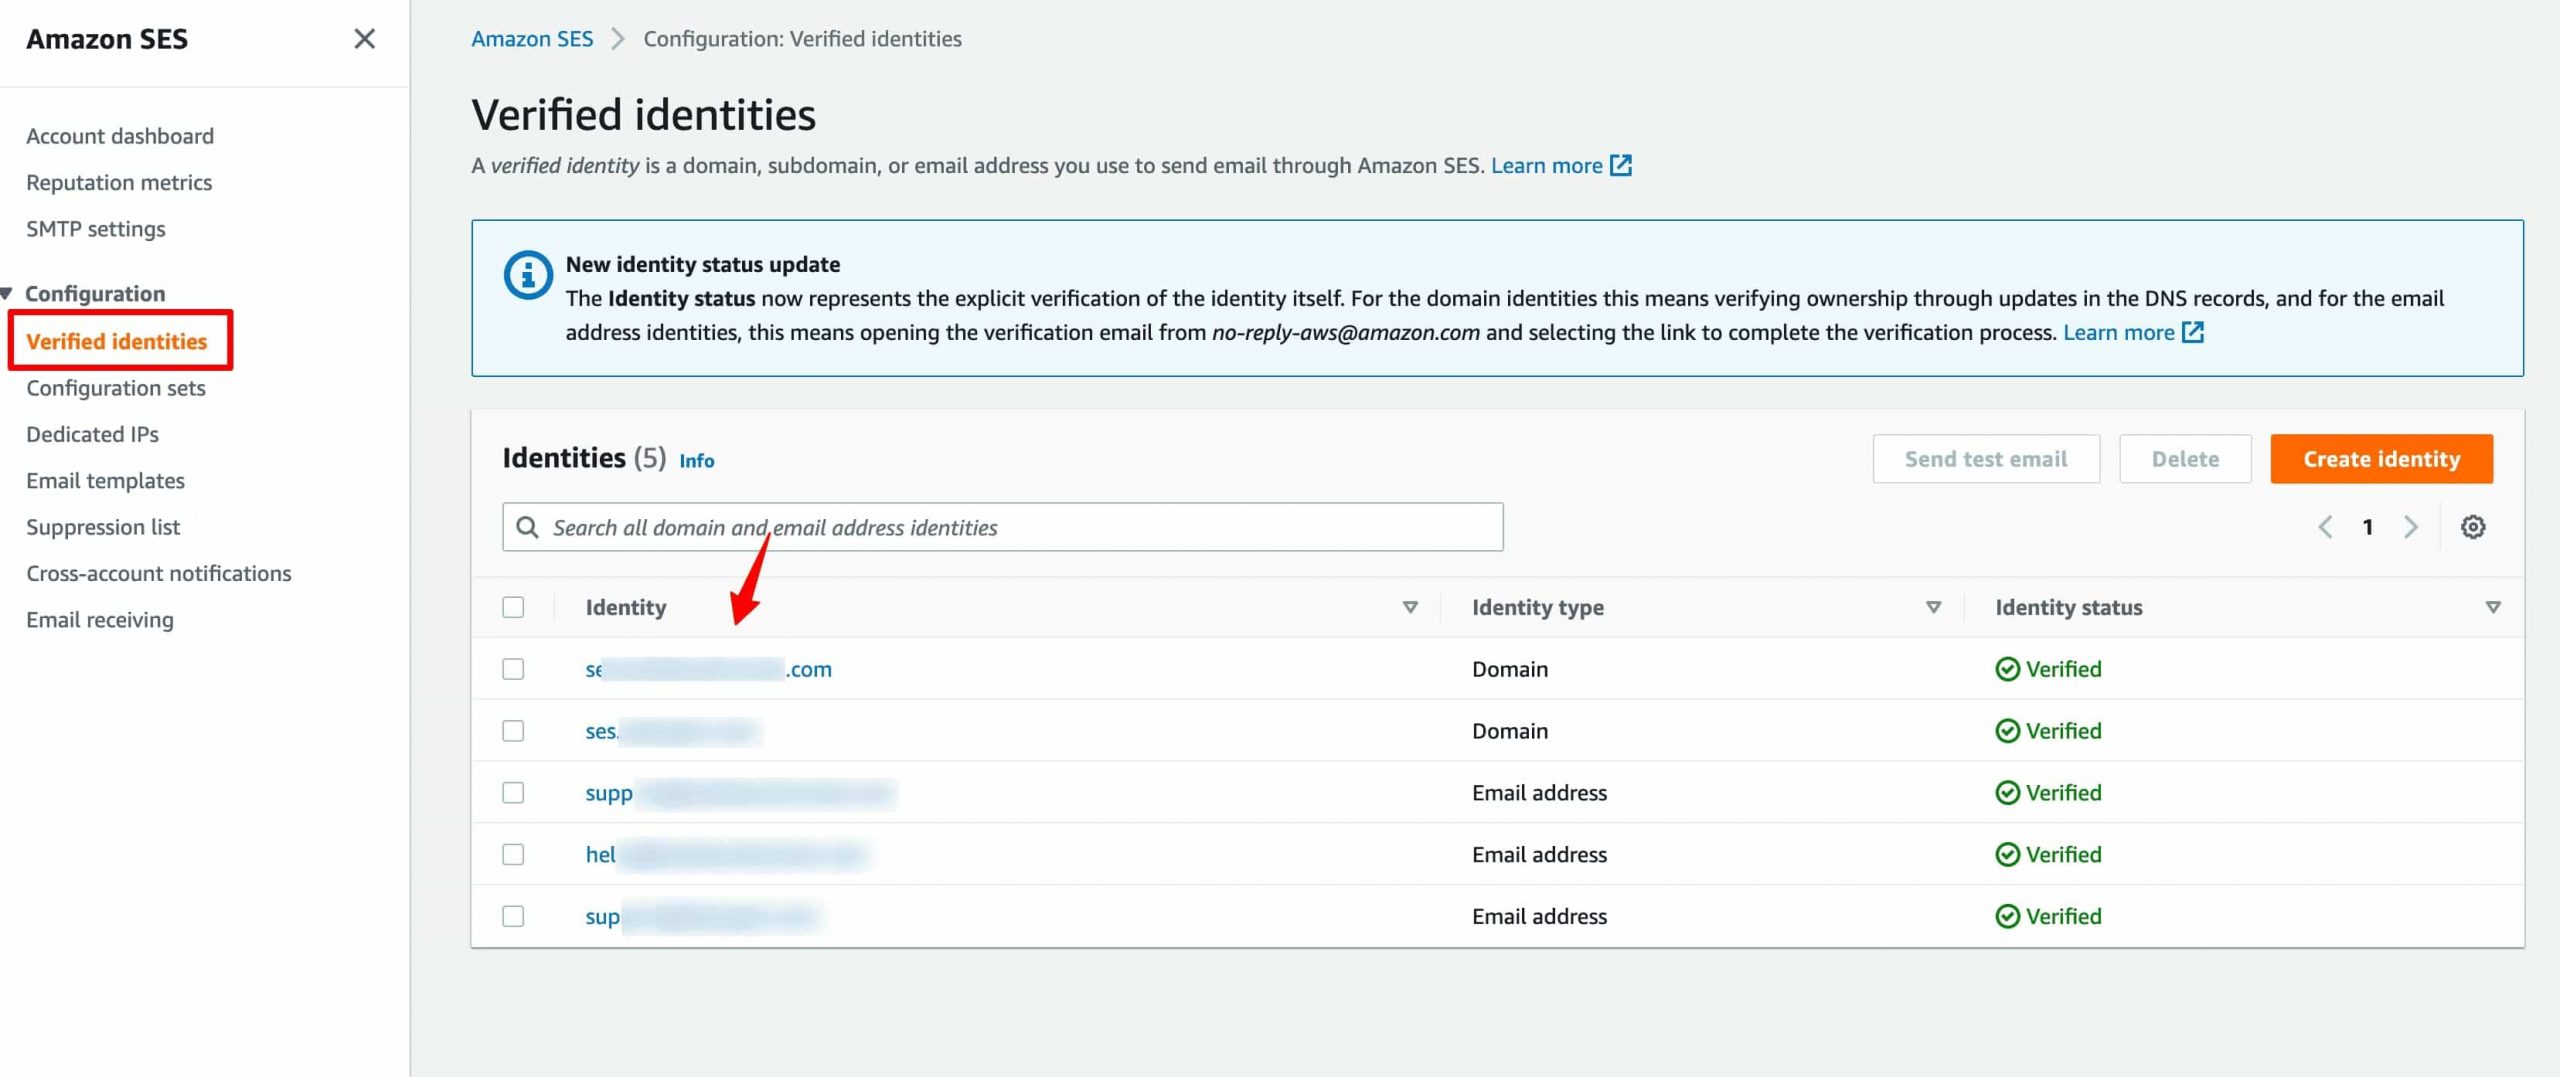Screen dimensions: 2560x1077
Task: Click the external link icon in the banner Learn more
Action: click(2193, 332)
